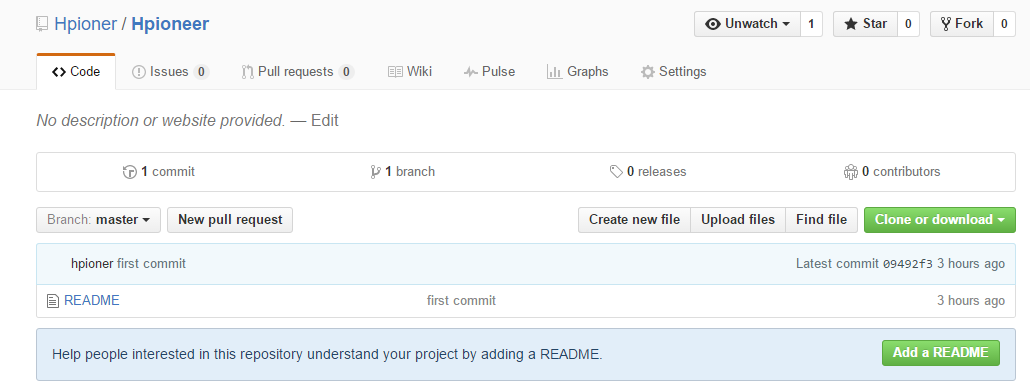Star this repository
Screen dimensions: 1030x382
tap(865, 24)
